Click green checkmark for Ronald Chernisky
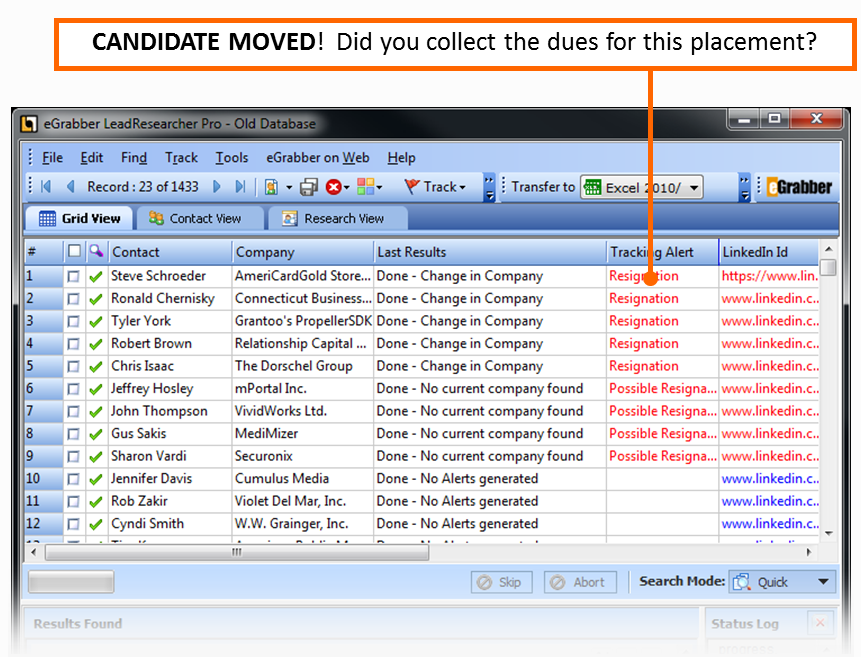Image resolution: width=861 pixels, height=657 pixels. 96,299
